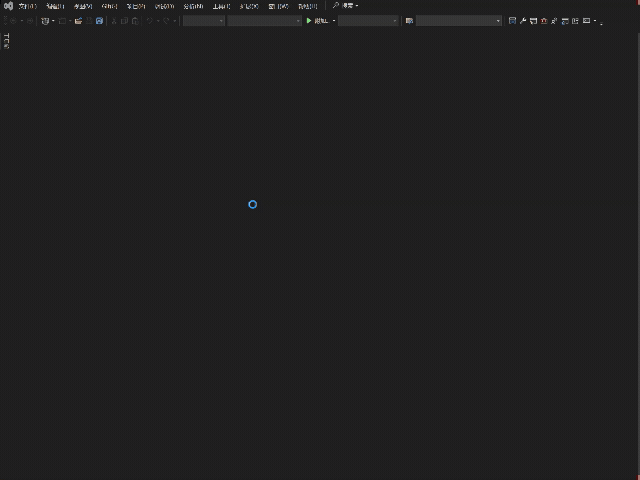Open the Find combo box in the toolbar
640x480 pixels.
459,21
